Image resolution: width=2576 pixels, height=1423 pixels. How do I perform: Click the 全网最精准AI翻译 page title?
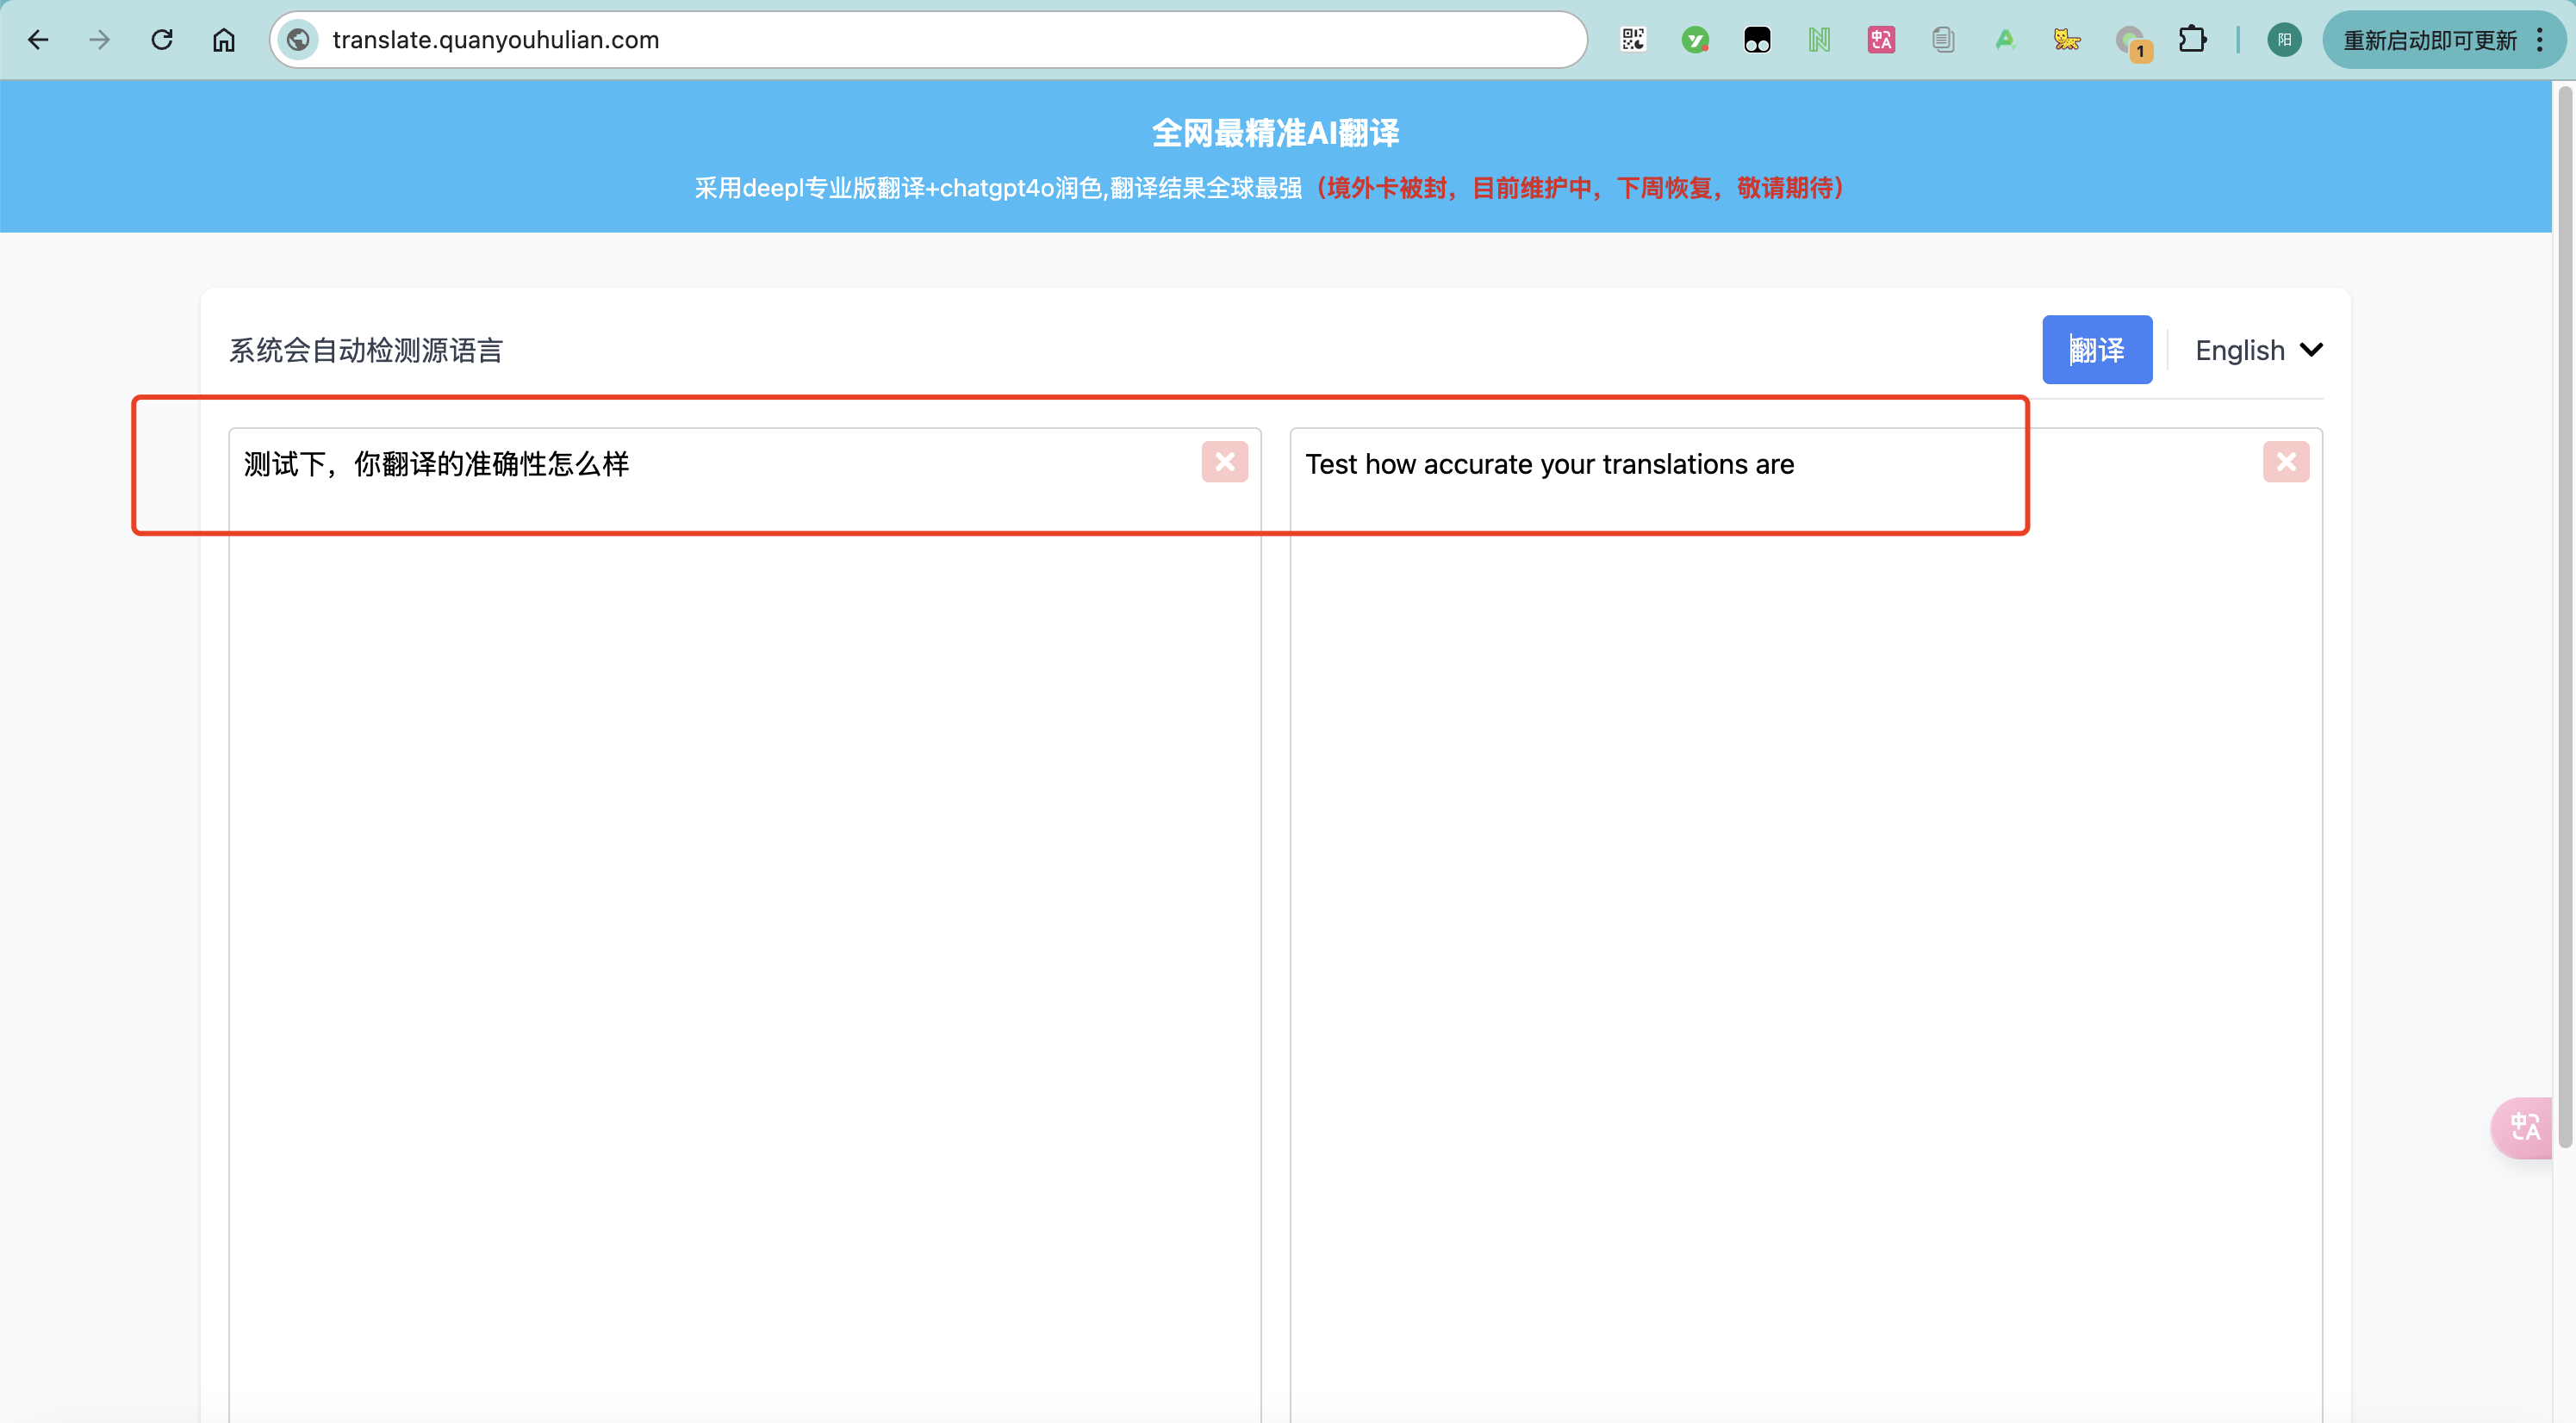pos(1275,133)
